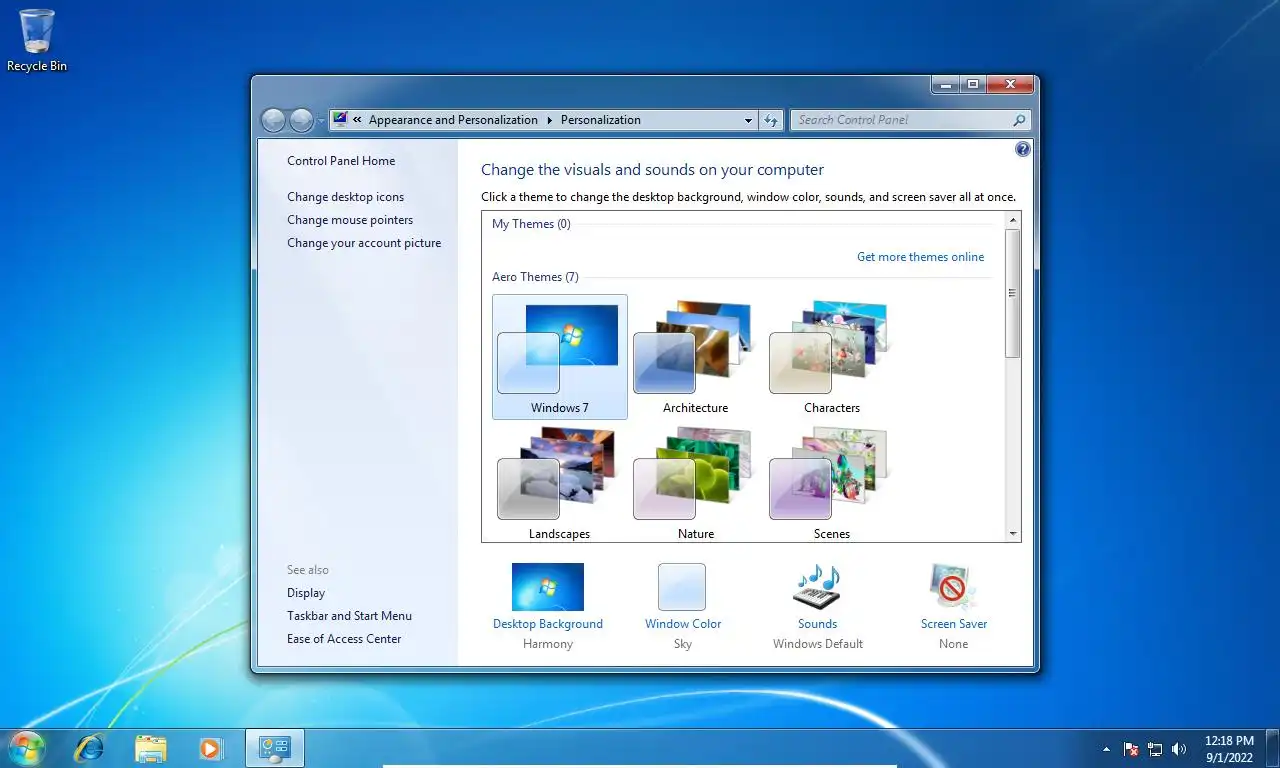1280x768 pixels.
Task: Open the Screen Saver link
Action: (x=954, y=624)
